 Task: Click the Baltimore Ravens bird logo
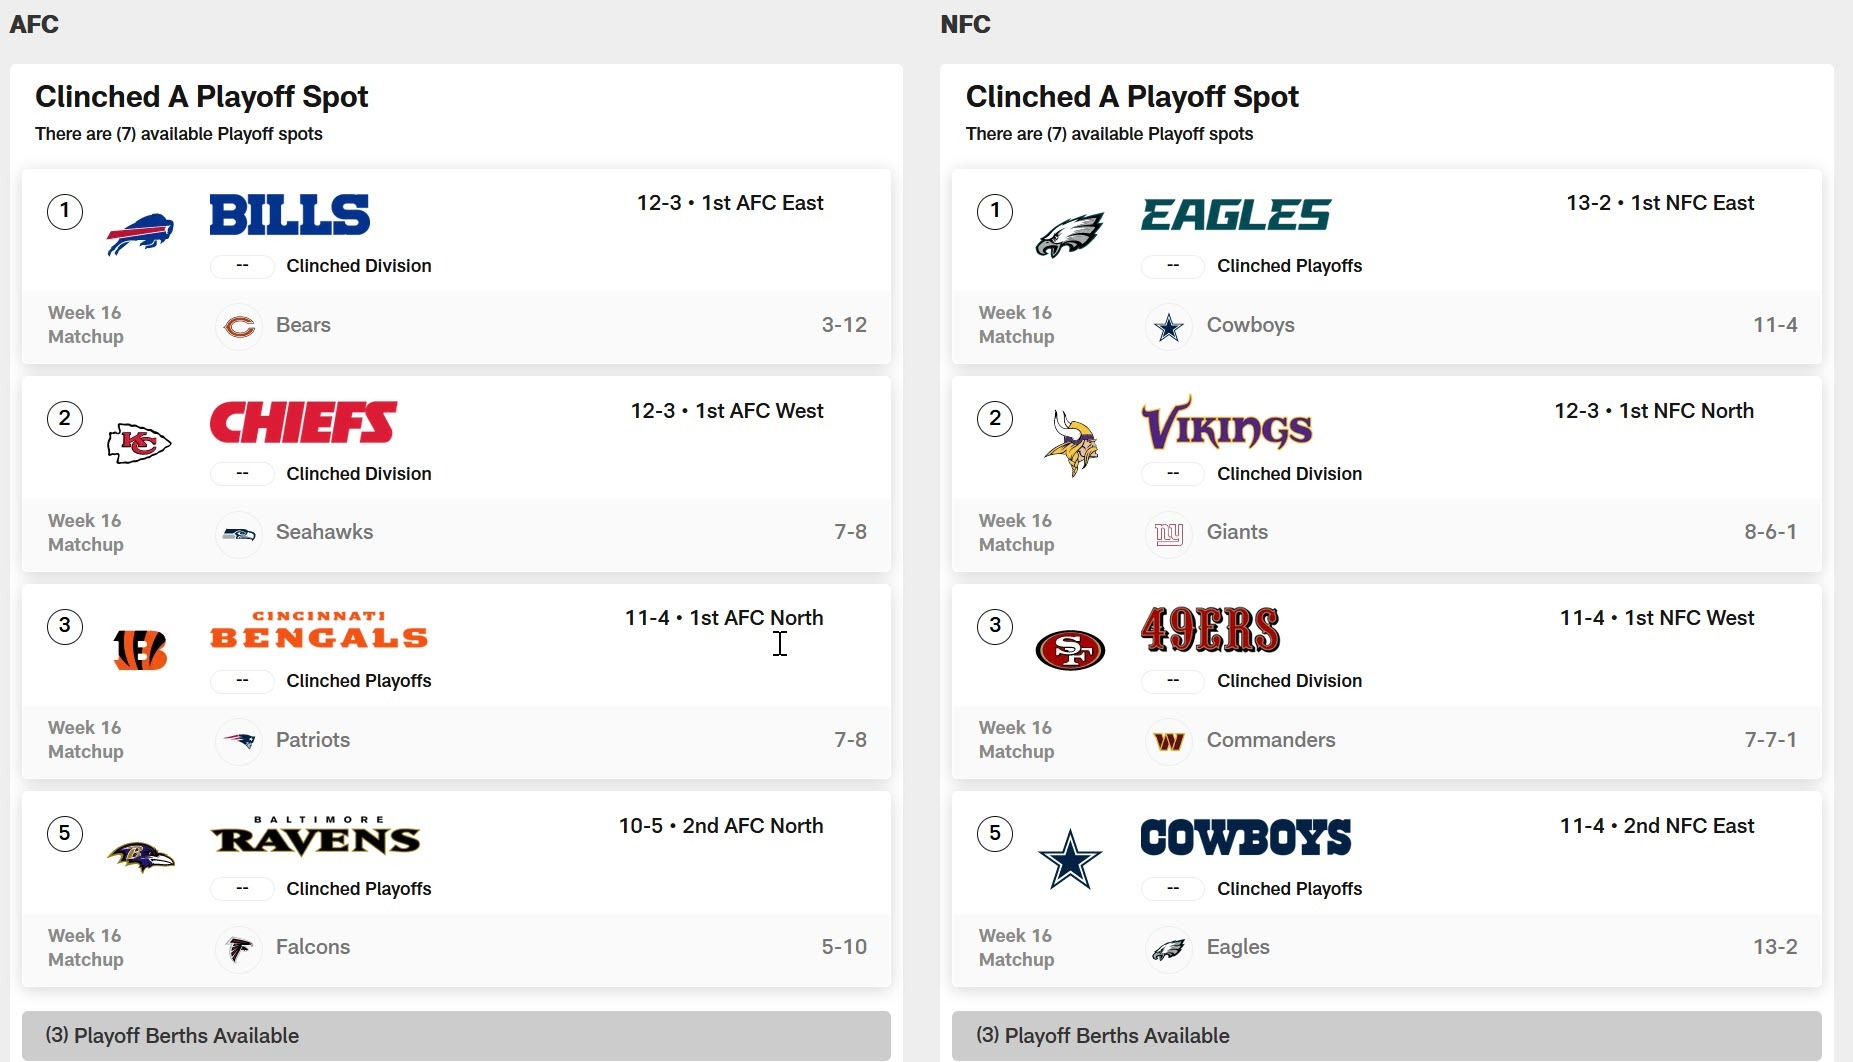click(140, 857)
